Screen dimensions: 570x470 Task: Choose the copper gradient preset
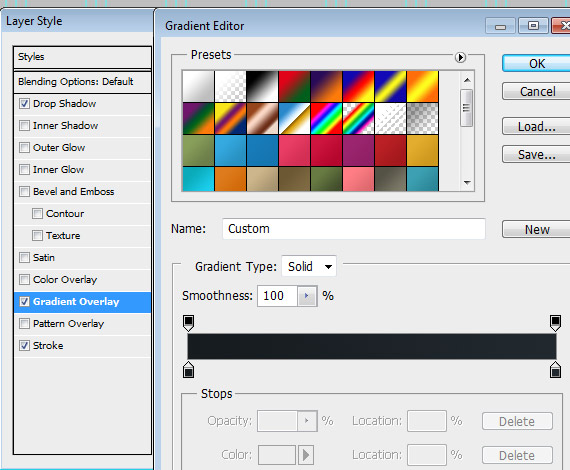(262, 118)
